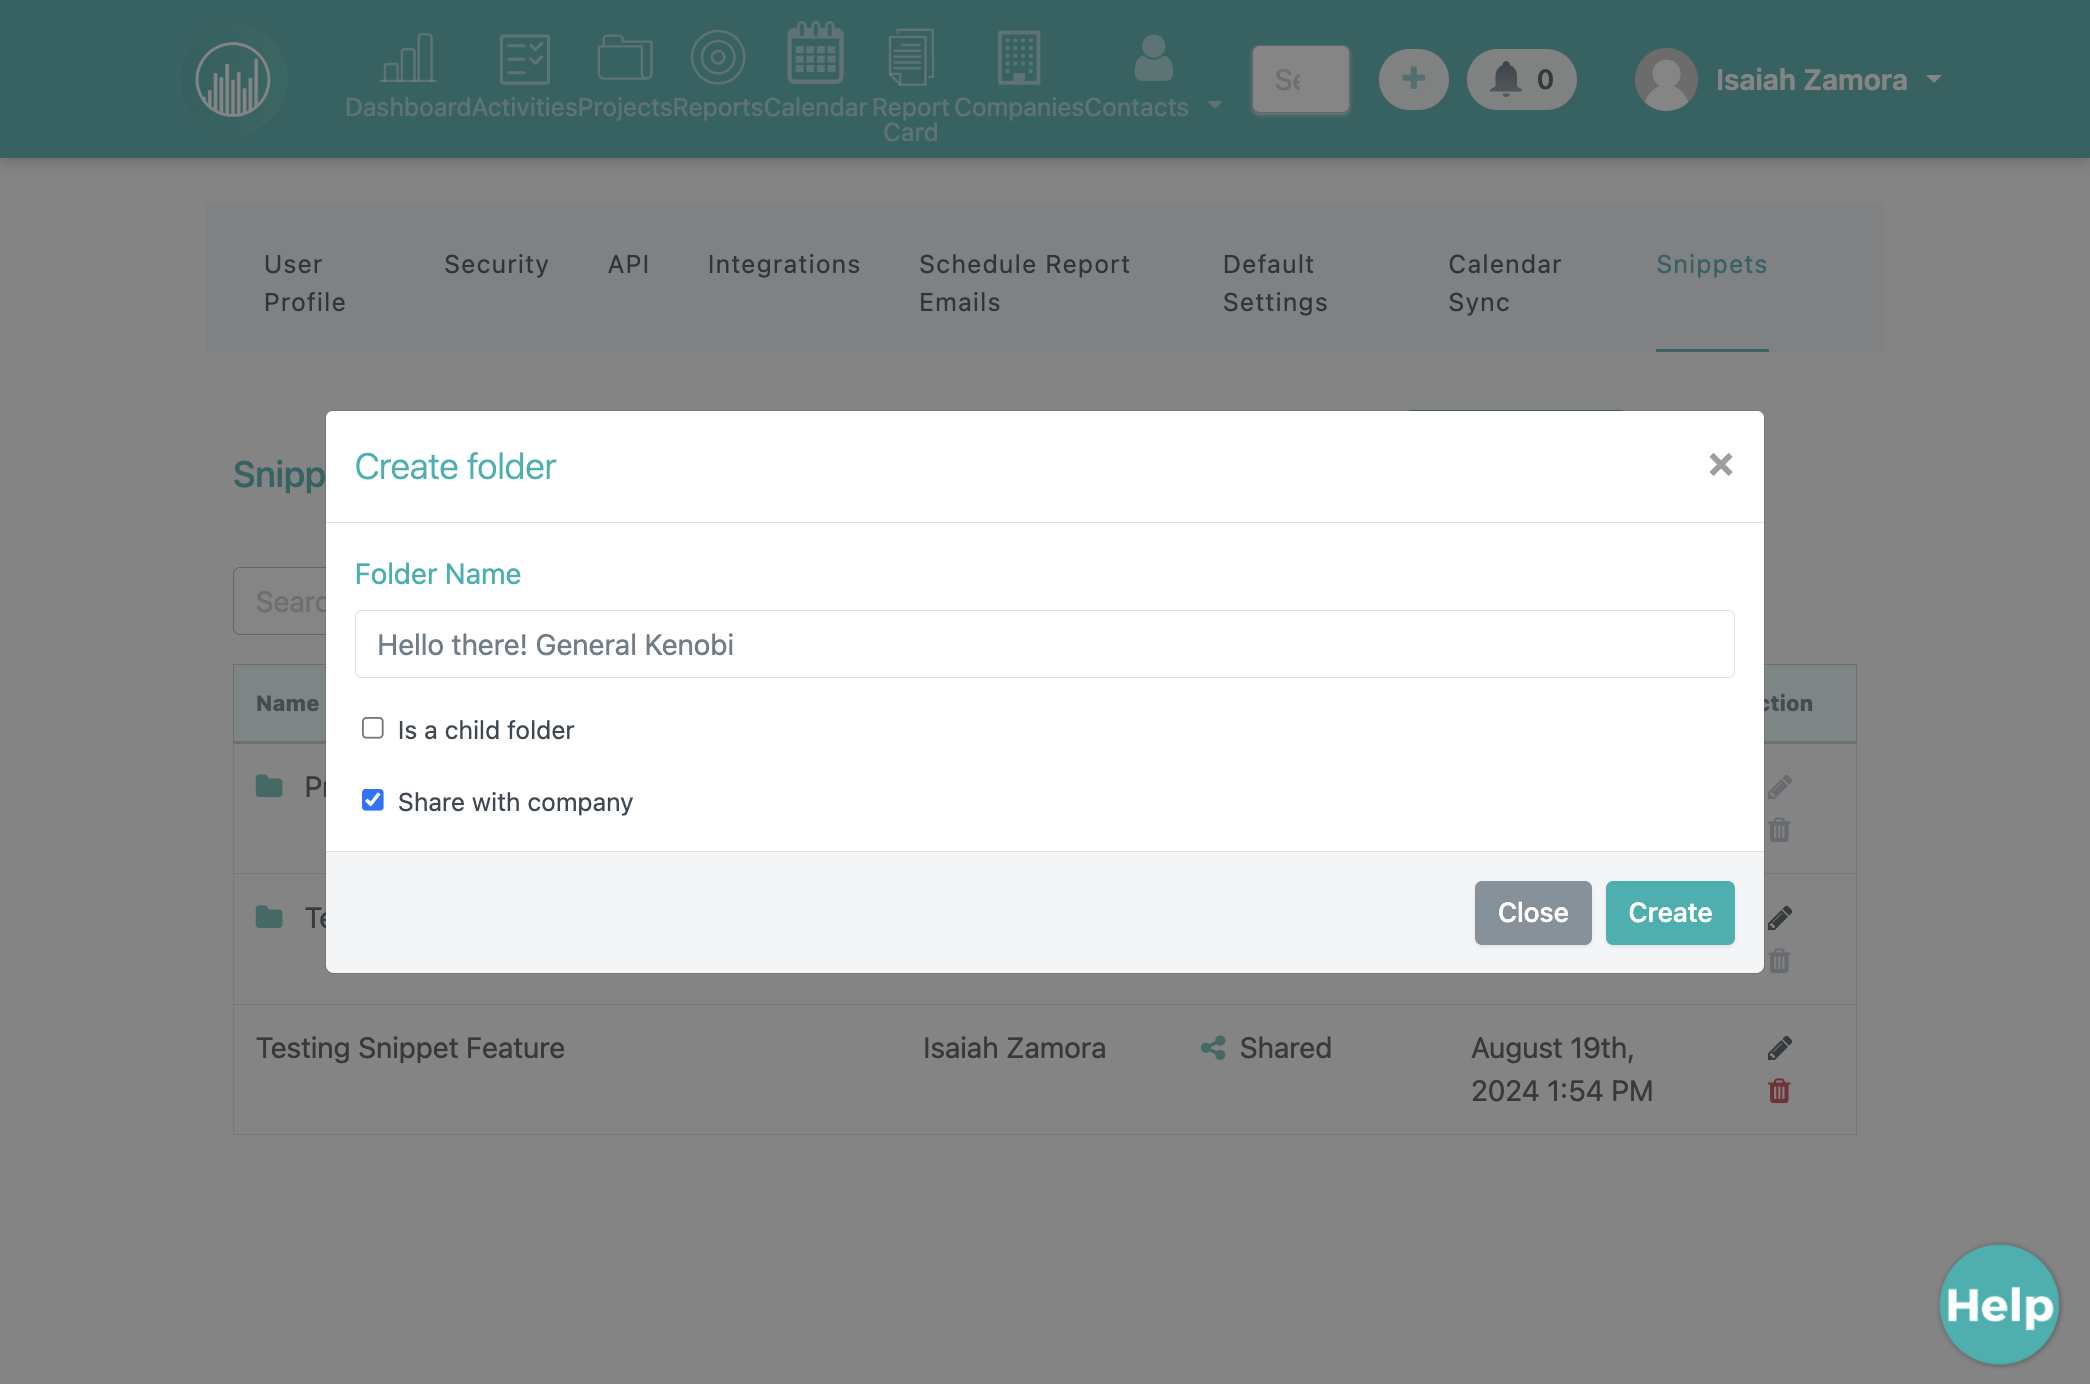Screen dimensions: 2090x1384
Task: Click the Close button in dialog
Action: (x=1532, y=913)
